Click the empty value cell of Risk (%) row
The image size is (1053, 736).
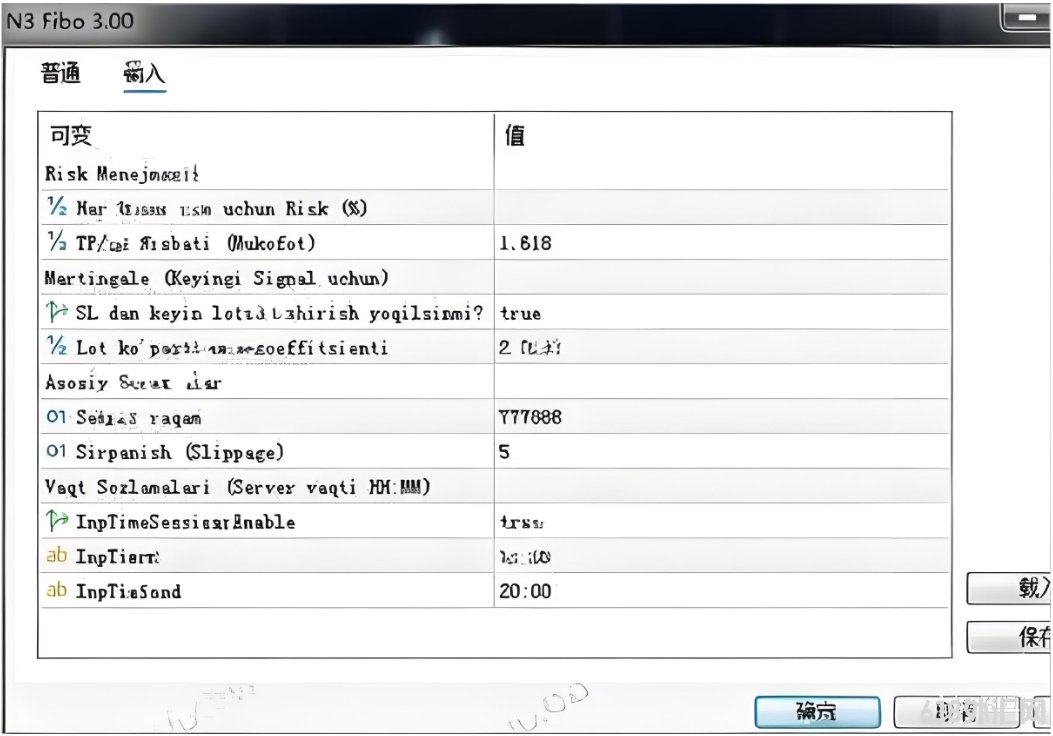(x=721, y=208)
